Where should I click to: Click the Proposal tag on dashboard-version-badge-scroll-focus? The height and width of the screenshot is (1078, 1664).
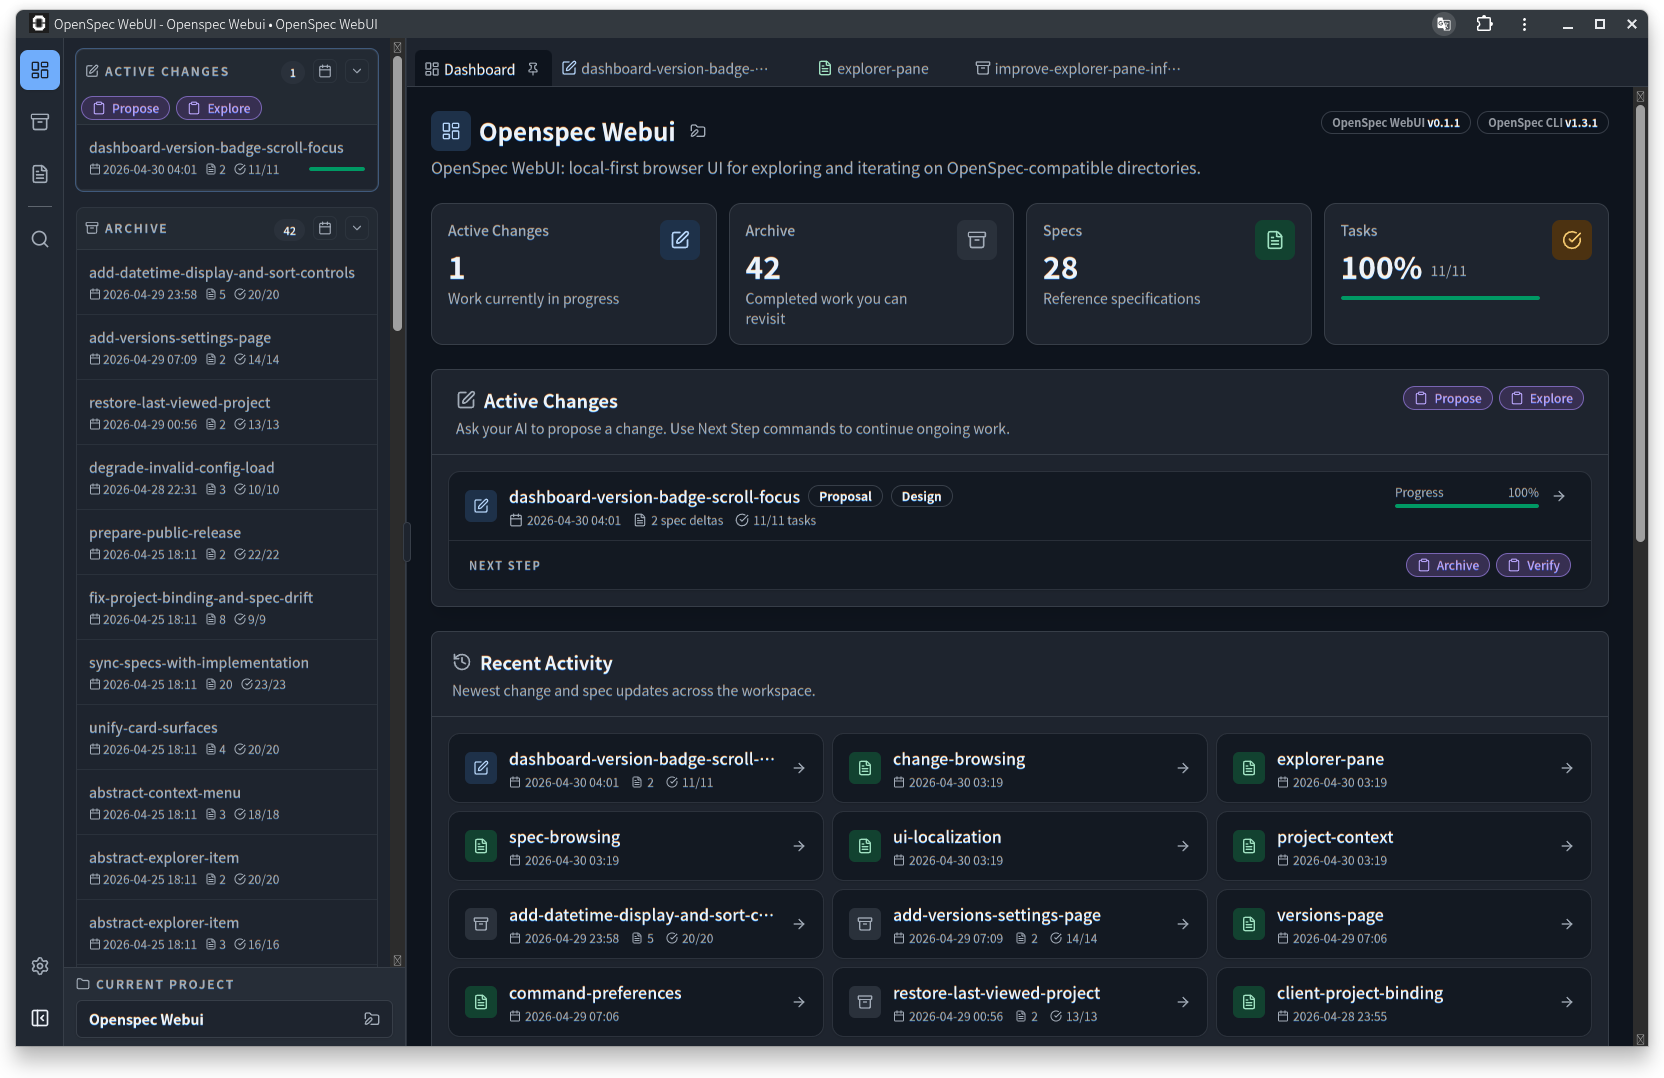pyautogui.click(x=845, y=496)
